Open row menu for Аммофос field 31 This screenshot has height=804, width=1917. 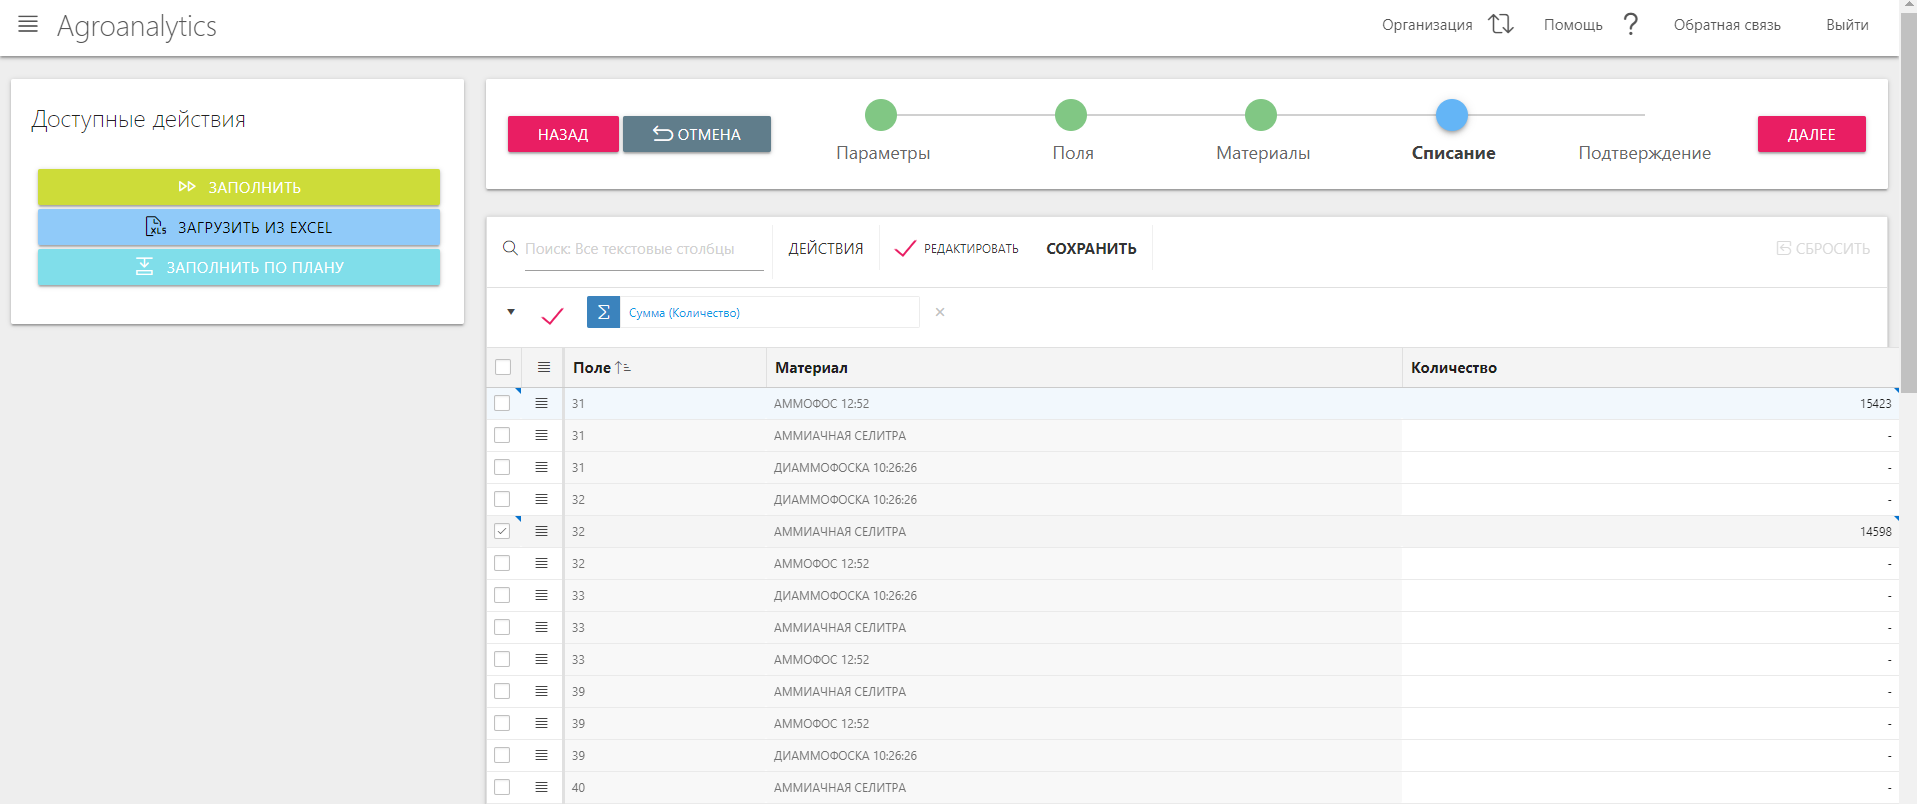coord(541,403)
